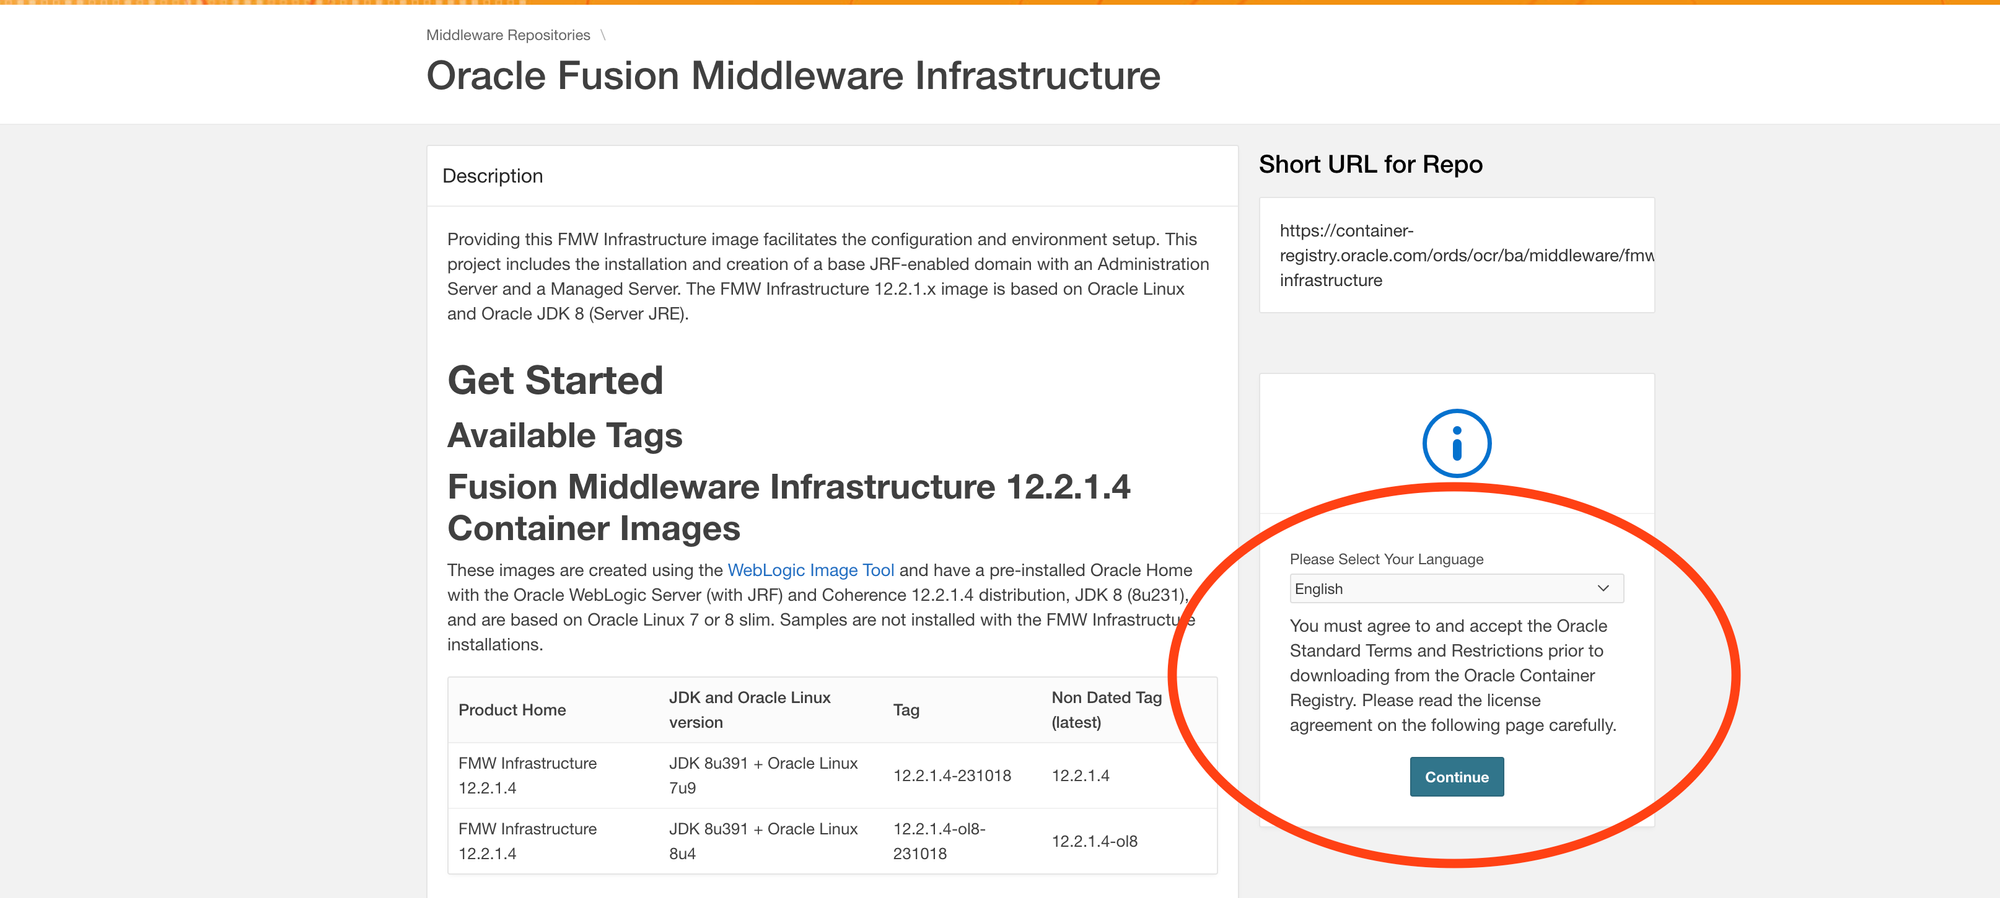Click the chevron arrow in language selector

1603,589
